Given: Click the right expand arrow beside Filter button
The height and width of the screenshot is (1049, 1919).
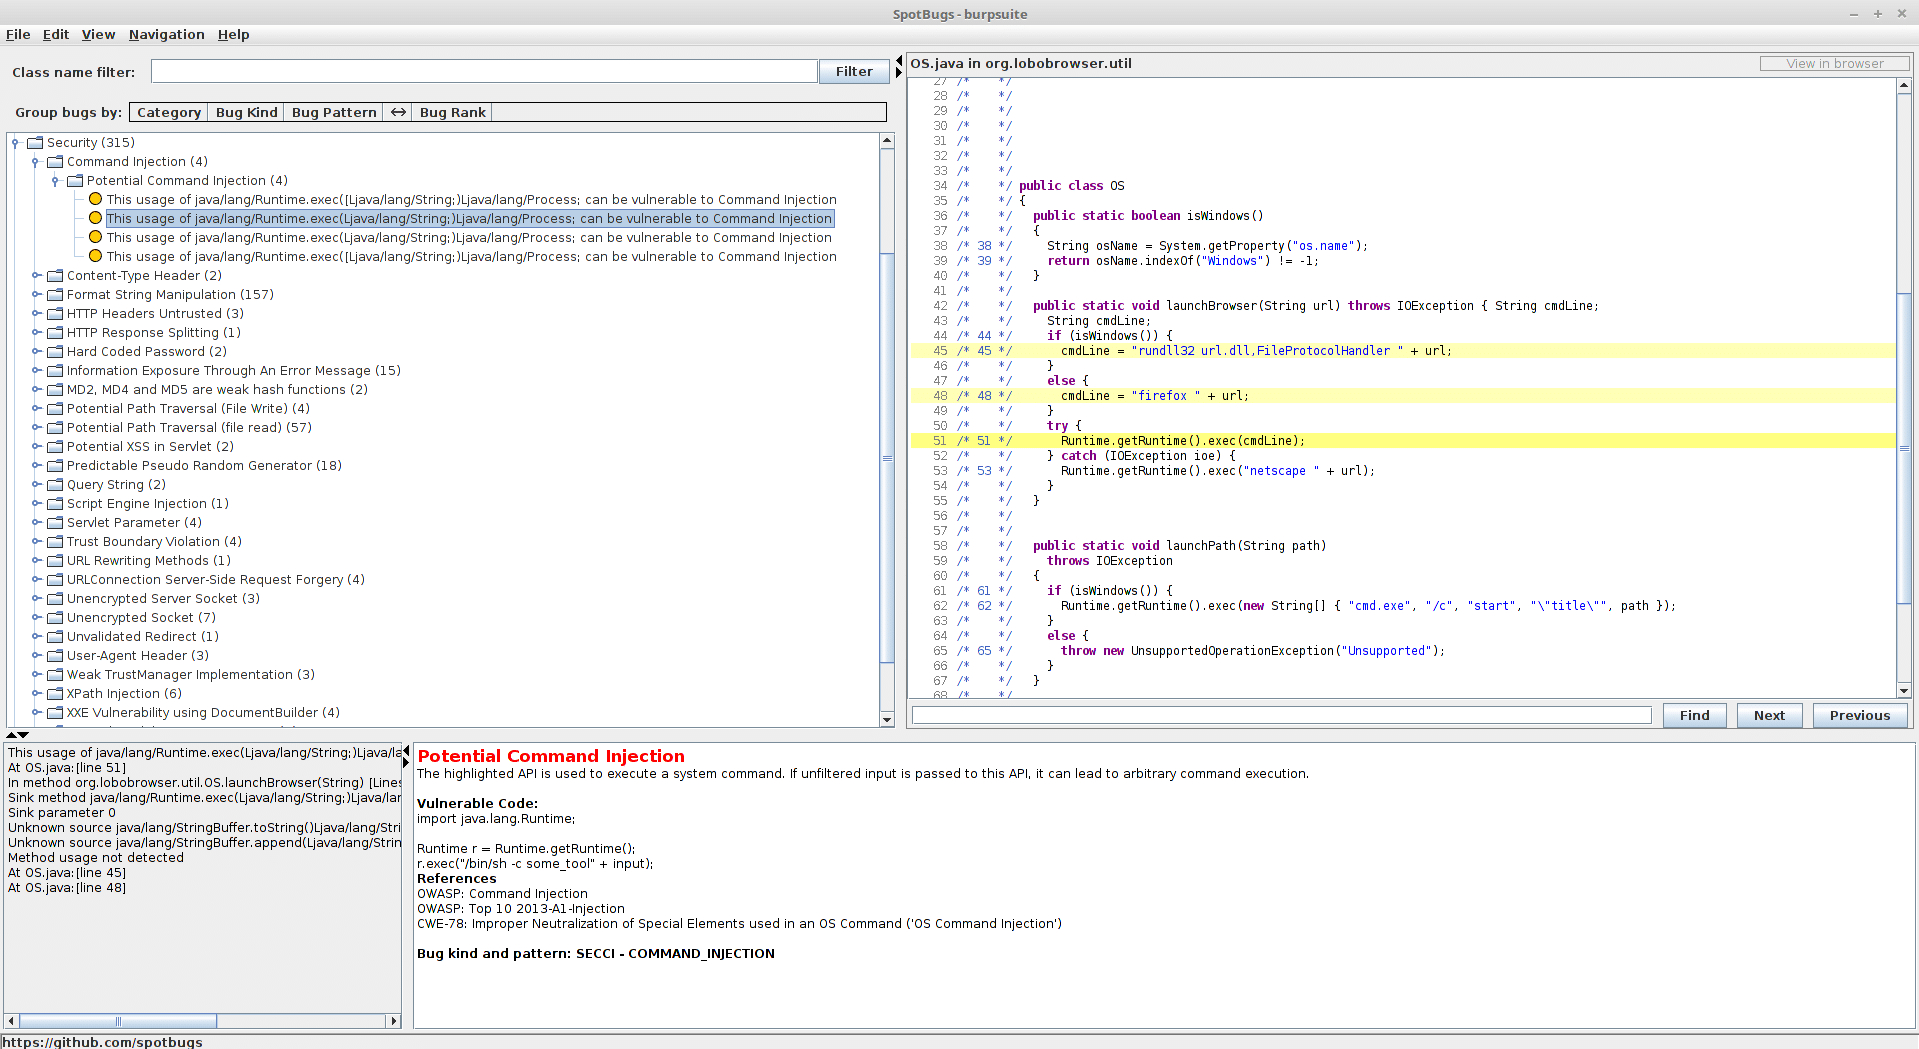Looking at the screenshot, I should click(899, 73).
